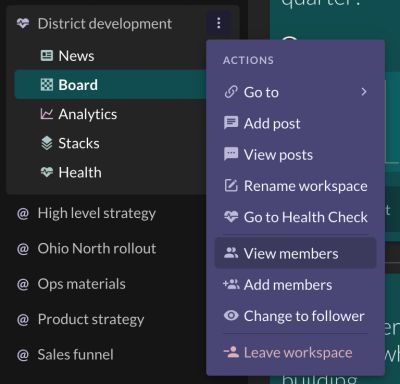Click the Board grid icon
The width and height of the screenshot is (400, 384).
pyautogui.click(x=47, y=85)
